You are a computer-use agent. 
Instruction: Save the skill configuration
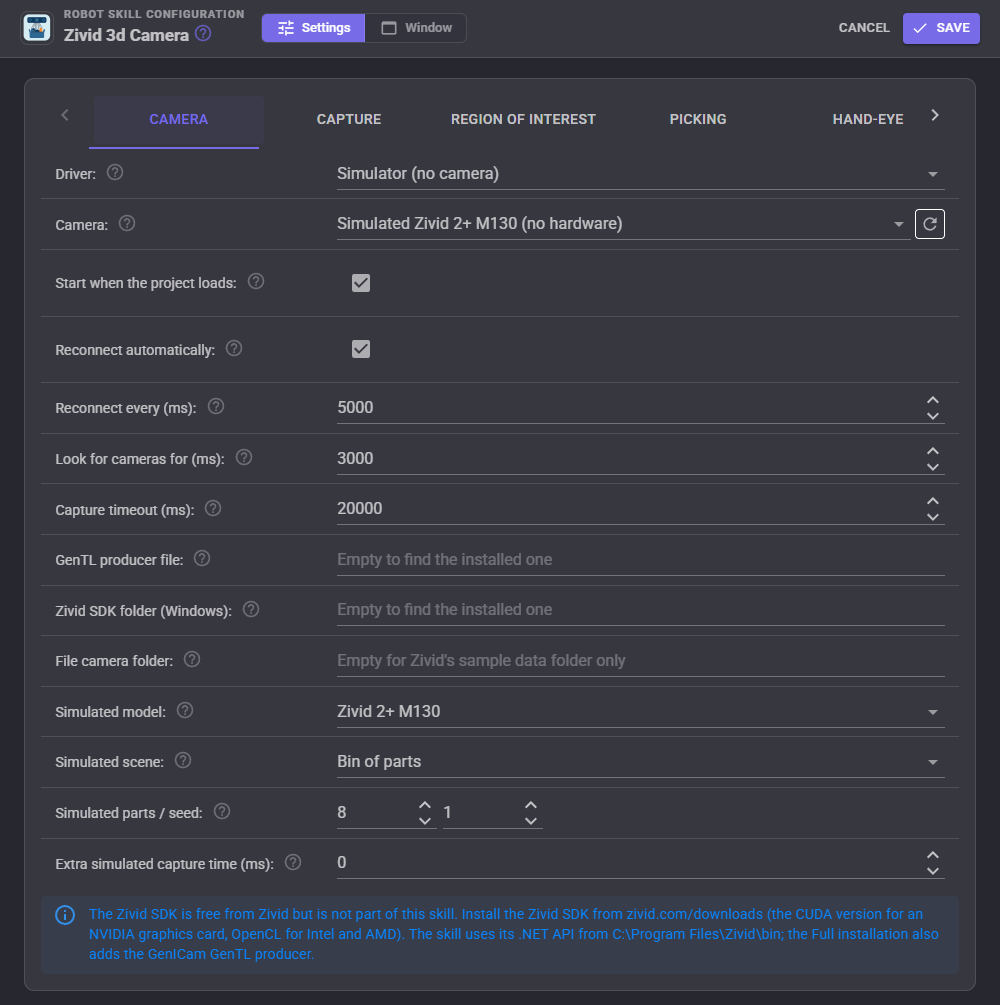(941, 28)
